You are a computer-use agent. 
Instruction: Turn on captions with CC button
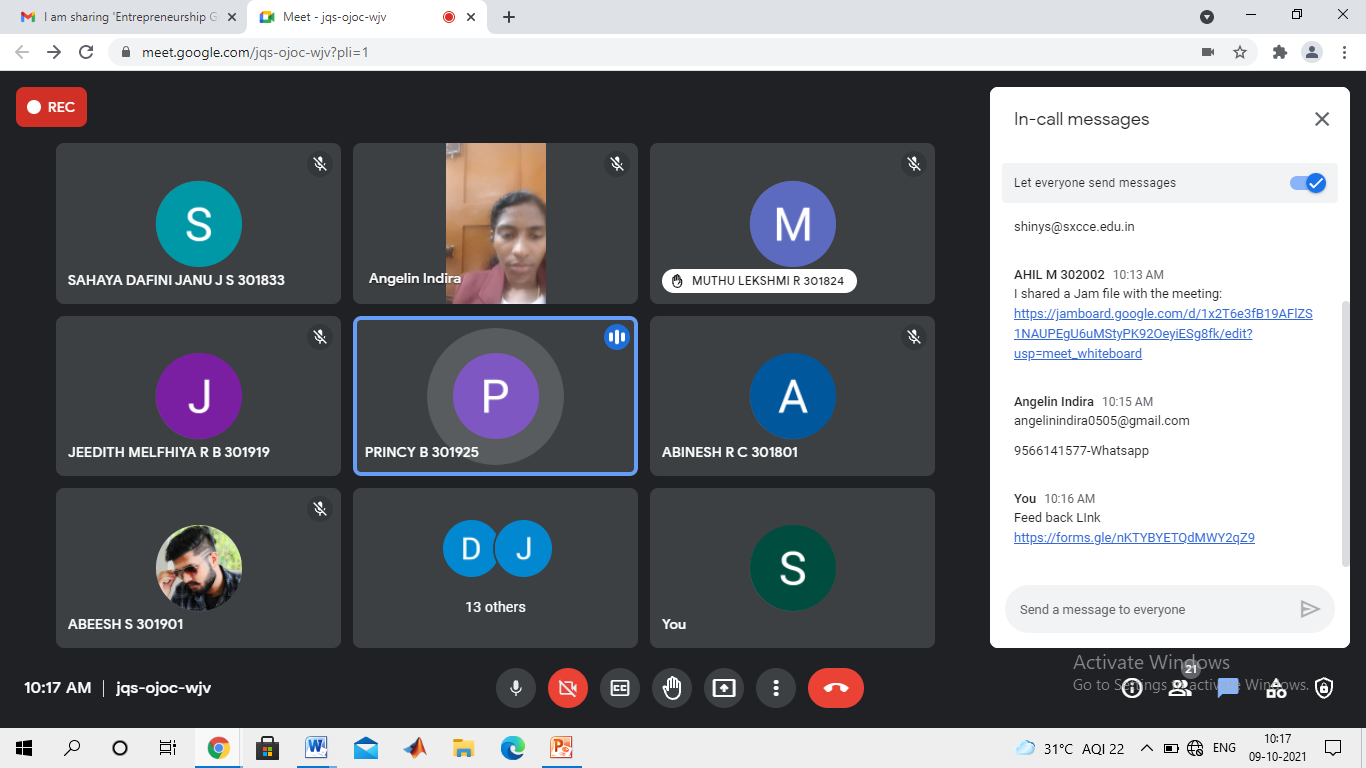click(x=620, y=688)
